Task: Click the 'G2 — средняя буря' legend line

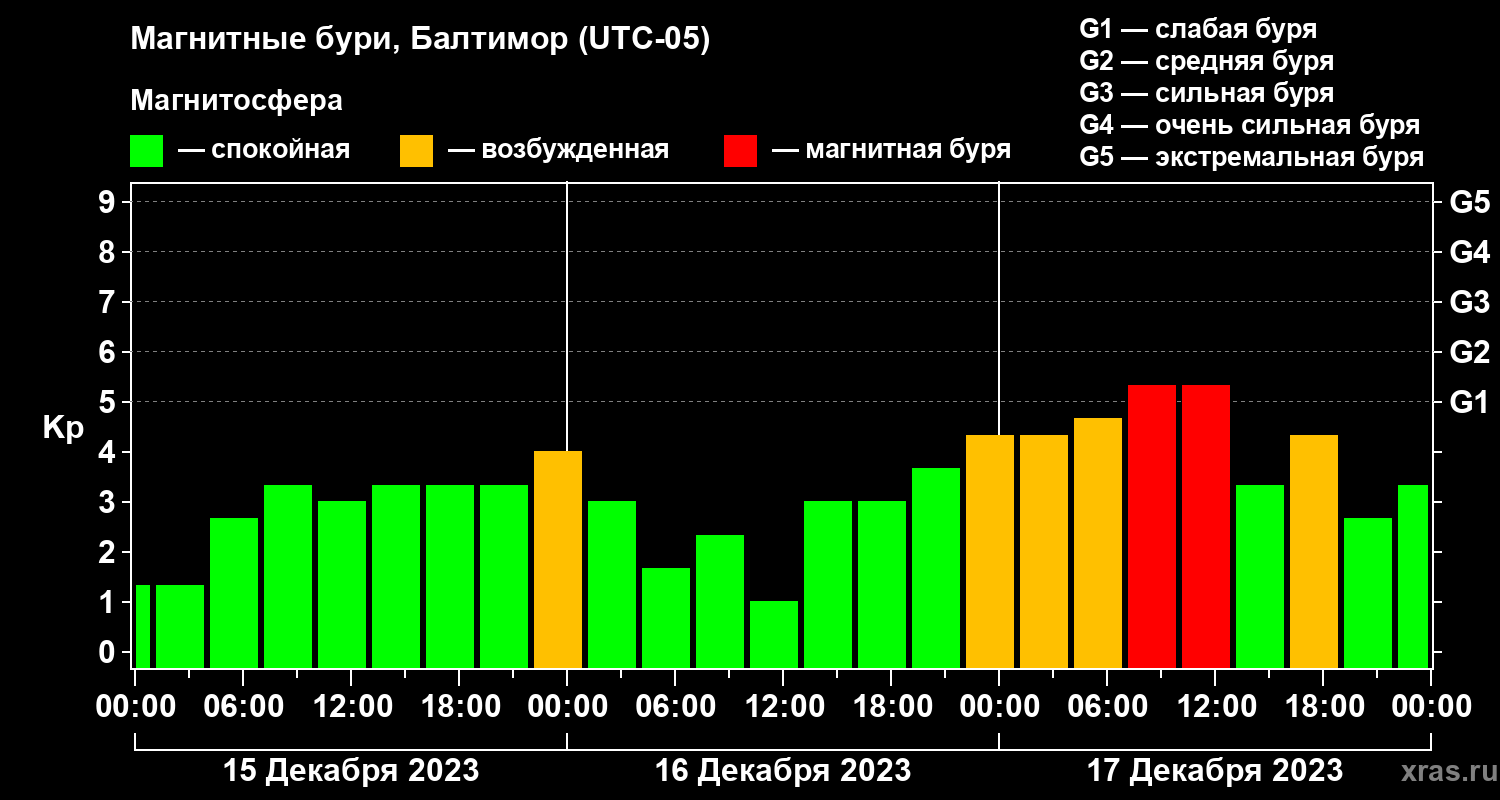Action: tap(1207, 61)
